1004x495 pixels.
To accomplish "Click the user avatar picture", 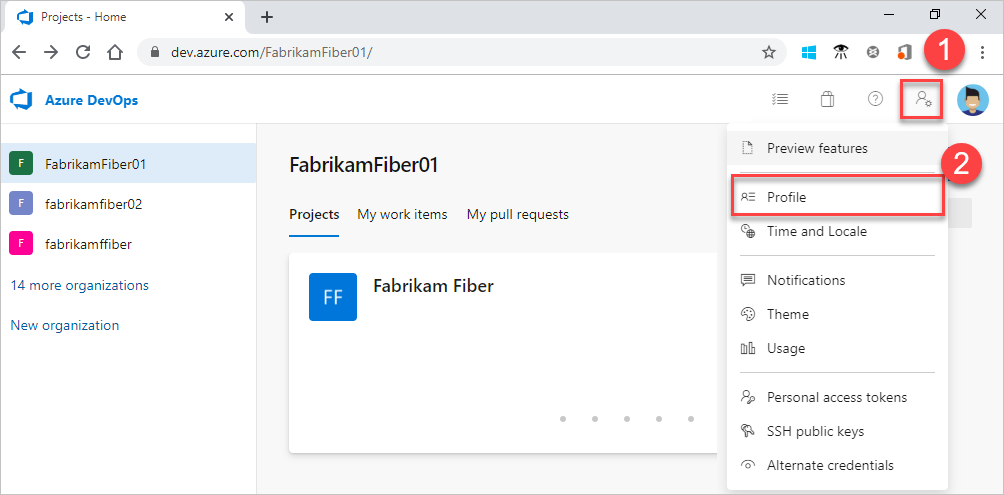I will pos(972,99).
